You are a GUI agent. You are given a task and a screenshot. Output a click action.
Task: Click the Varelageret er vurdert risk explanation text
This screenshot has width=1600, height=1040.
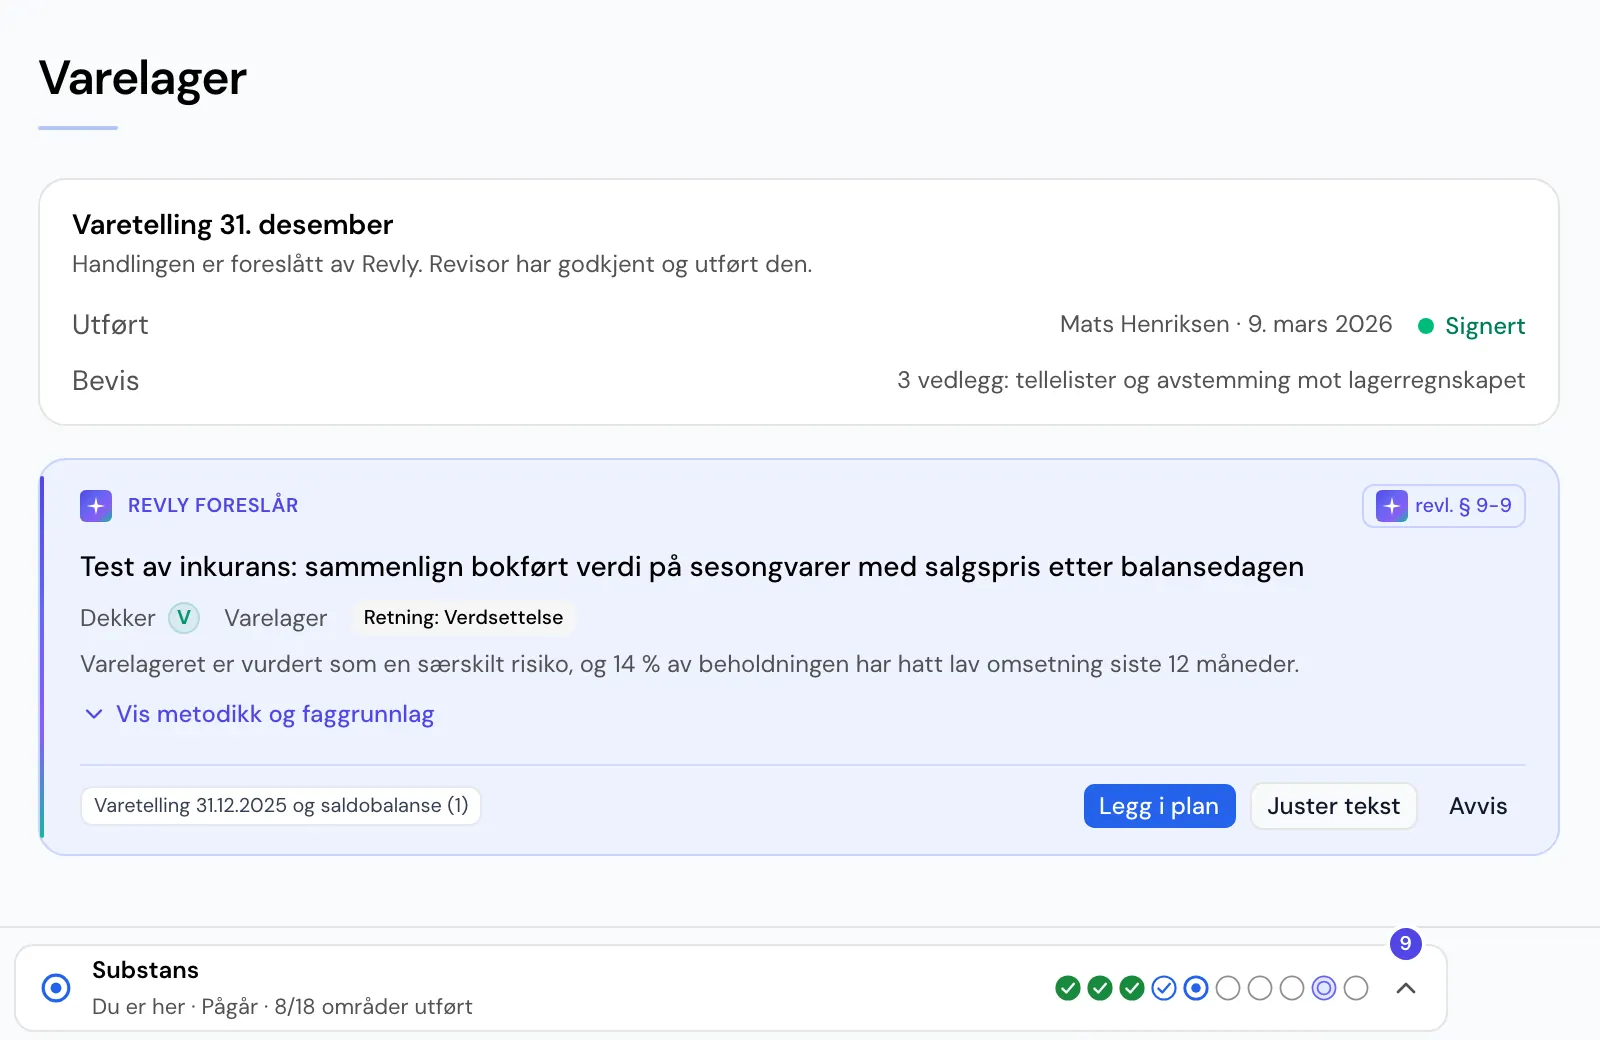689,664
